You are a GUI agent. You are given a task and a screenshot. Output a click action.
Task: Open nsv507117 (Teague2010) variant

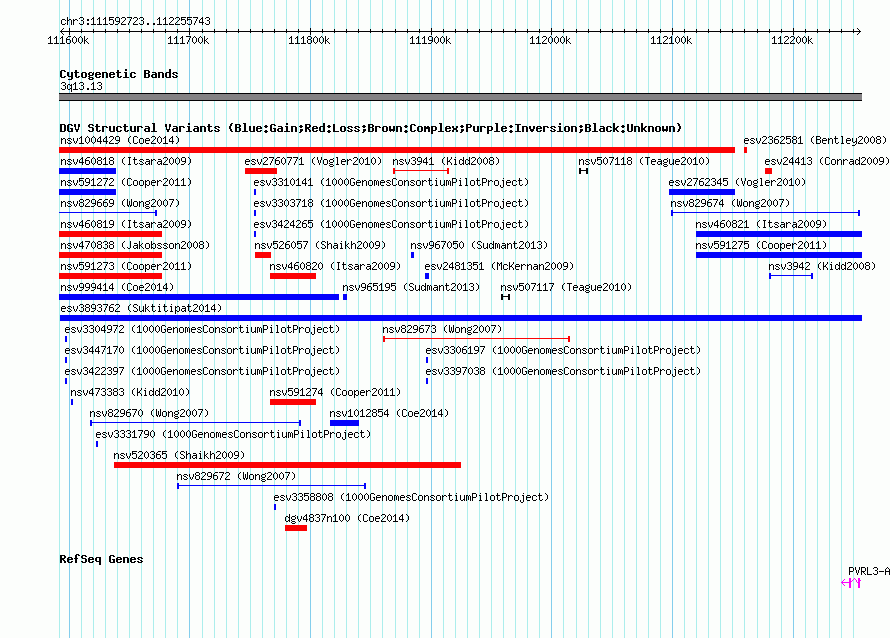coord(566,287)
